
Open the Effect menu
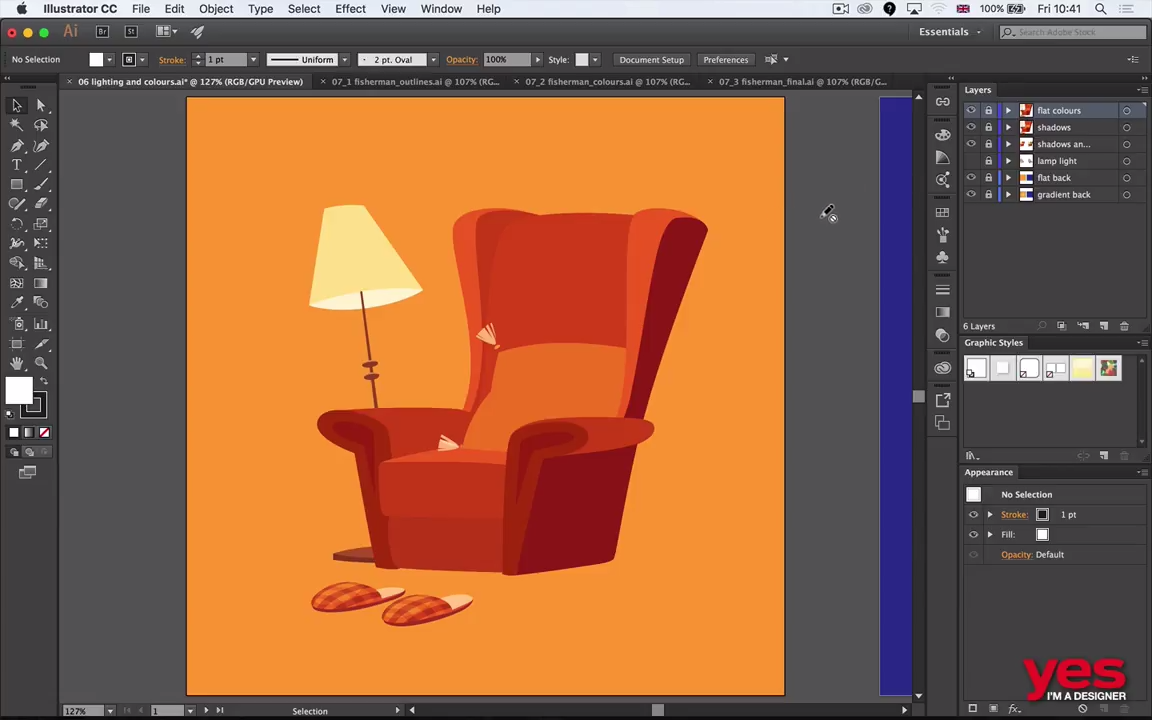coord(350,9)
